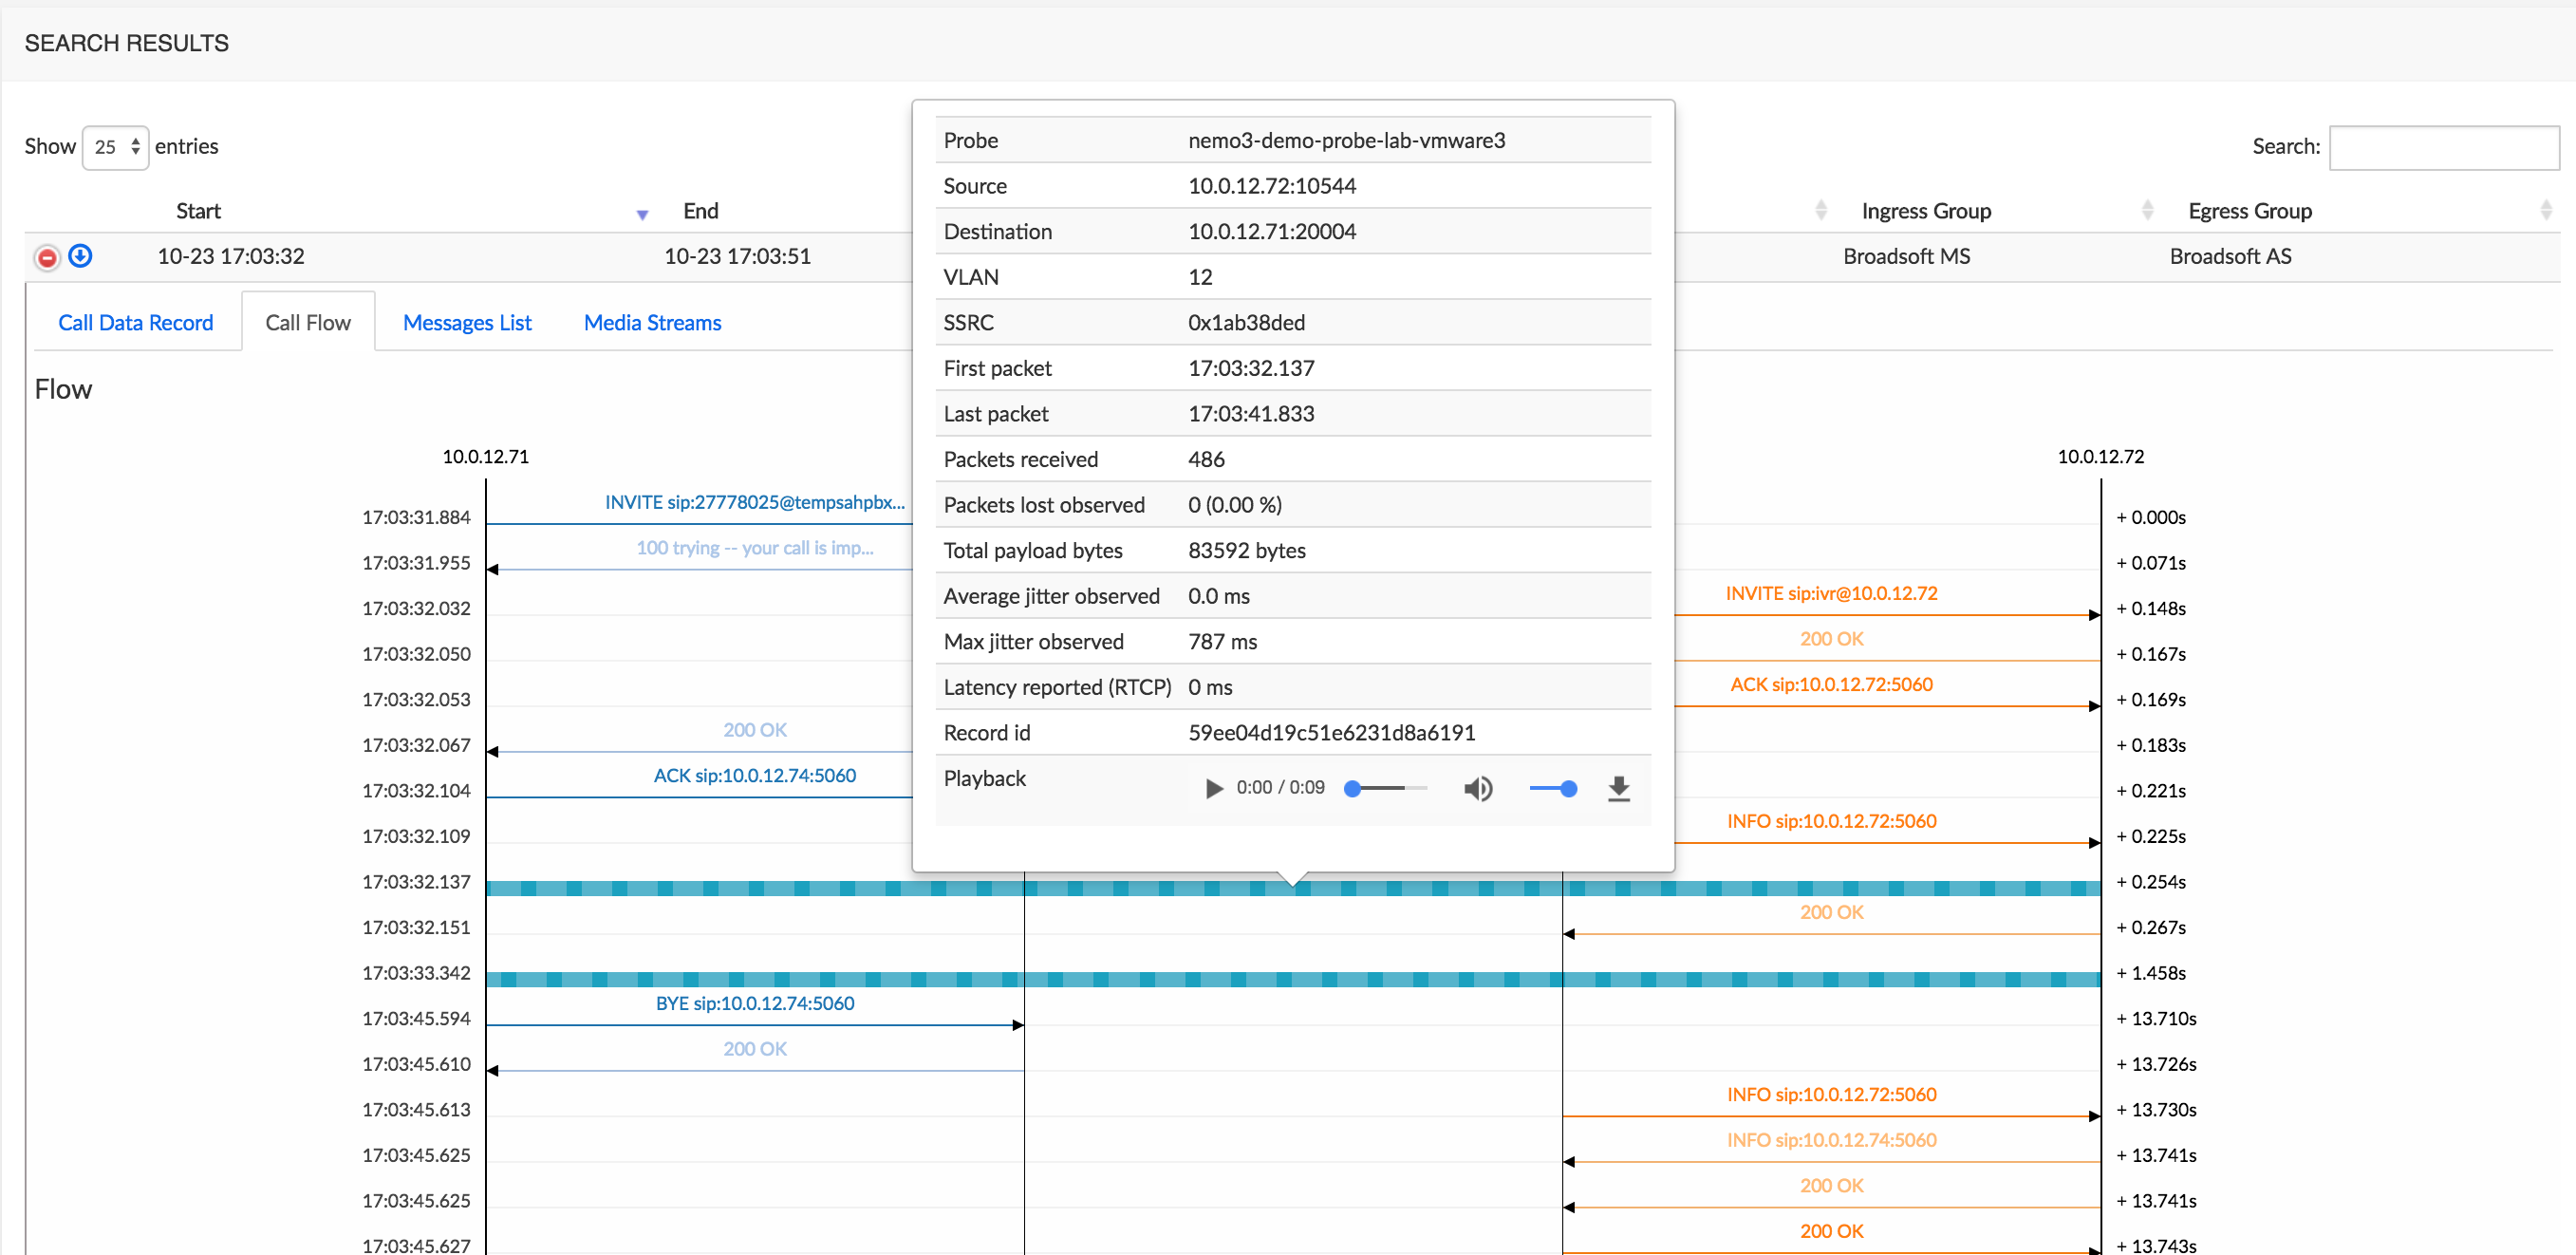Switch to the Call Data Record tab

pyautogui.click(x=136, y=323)
